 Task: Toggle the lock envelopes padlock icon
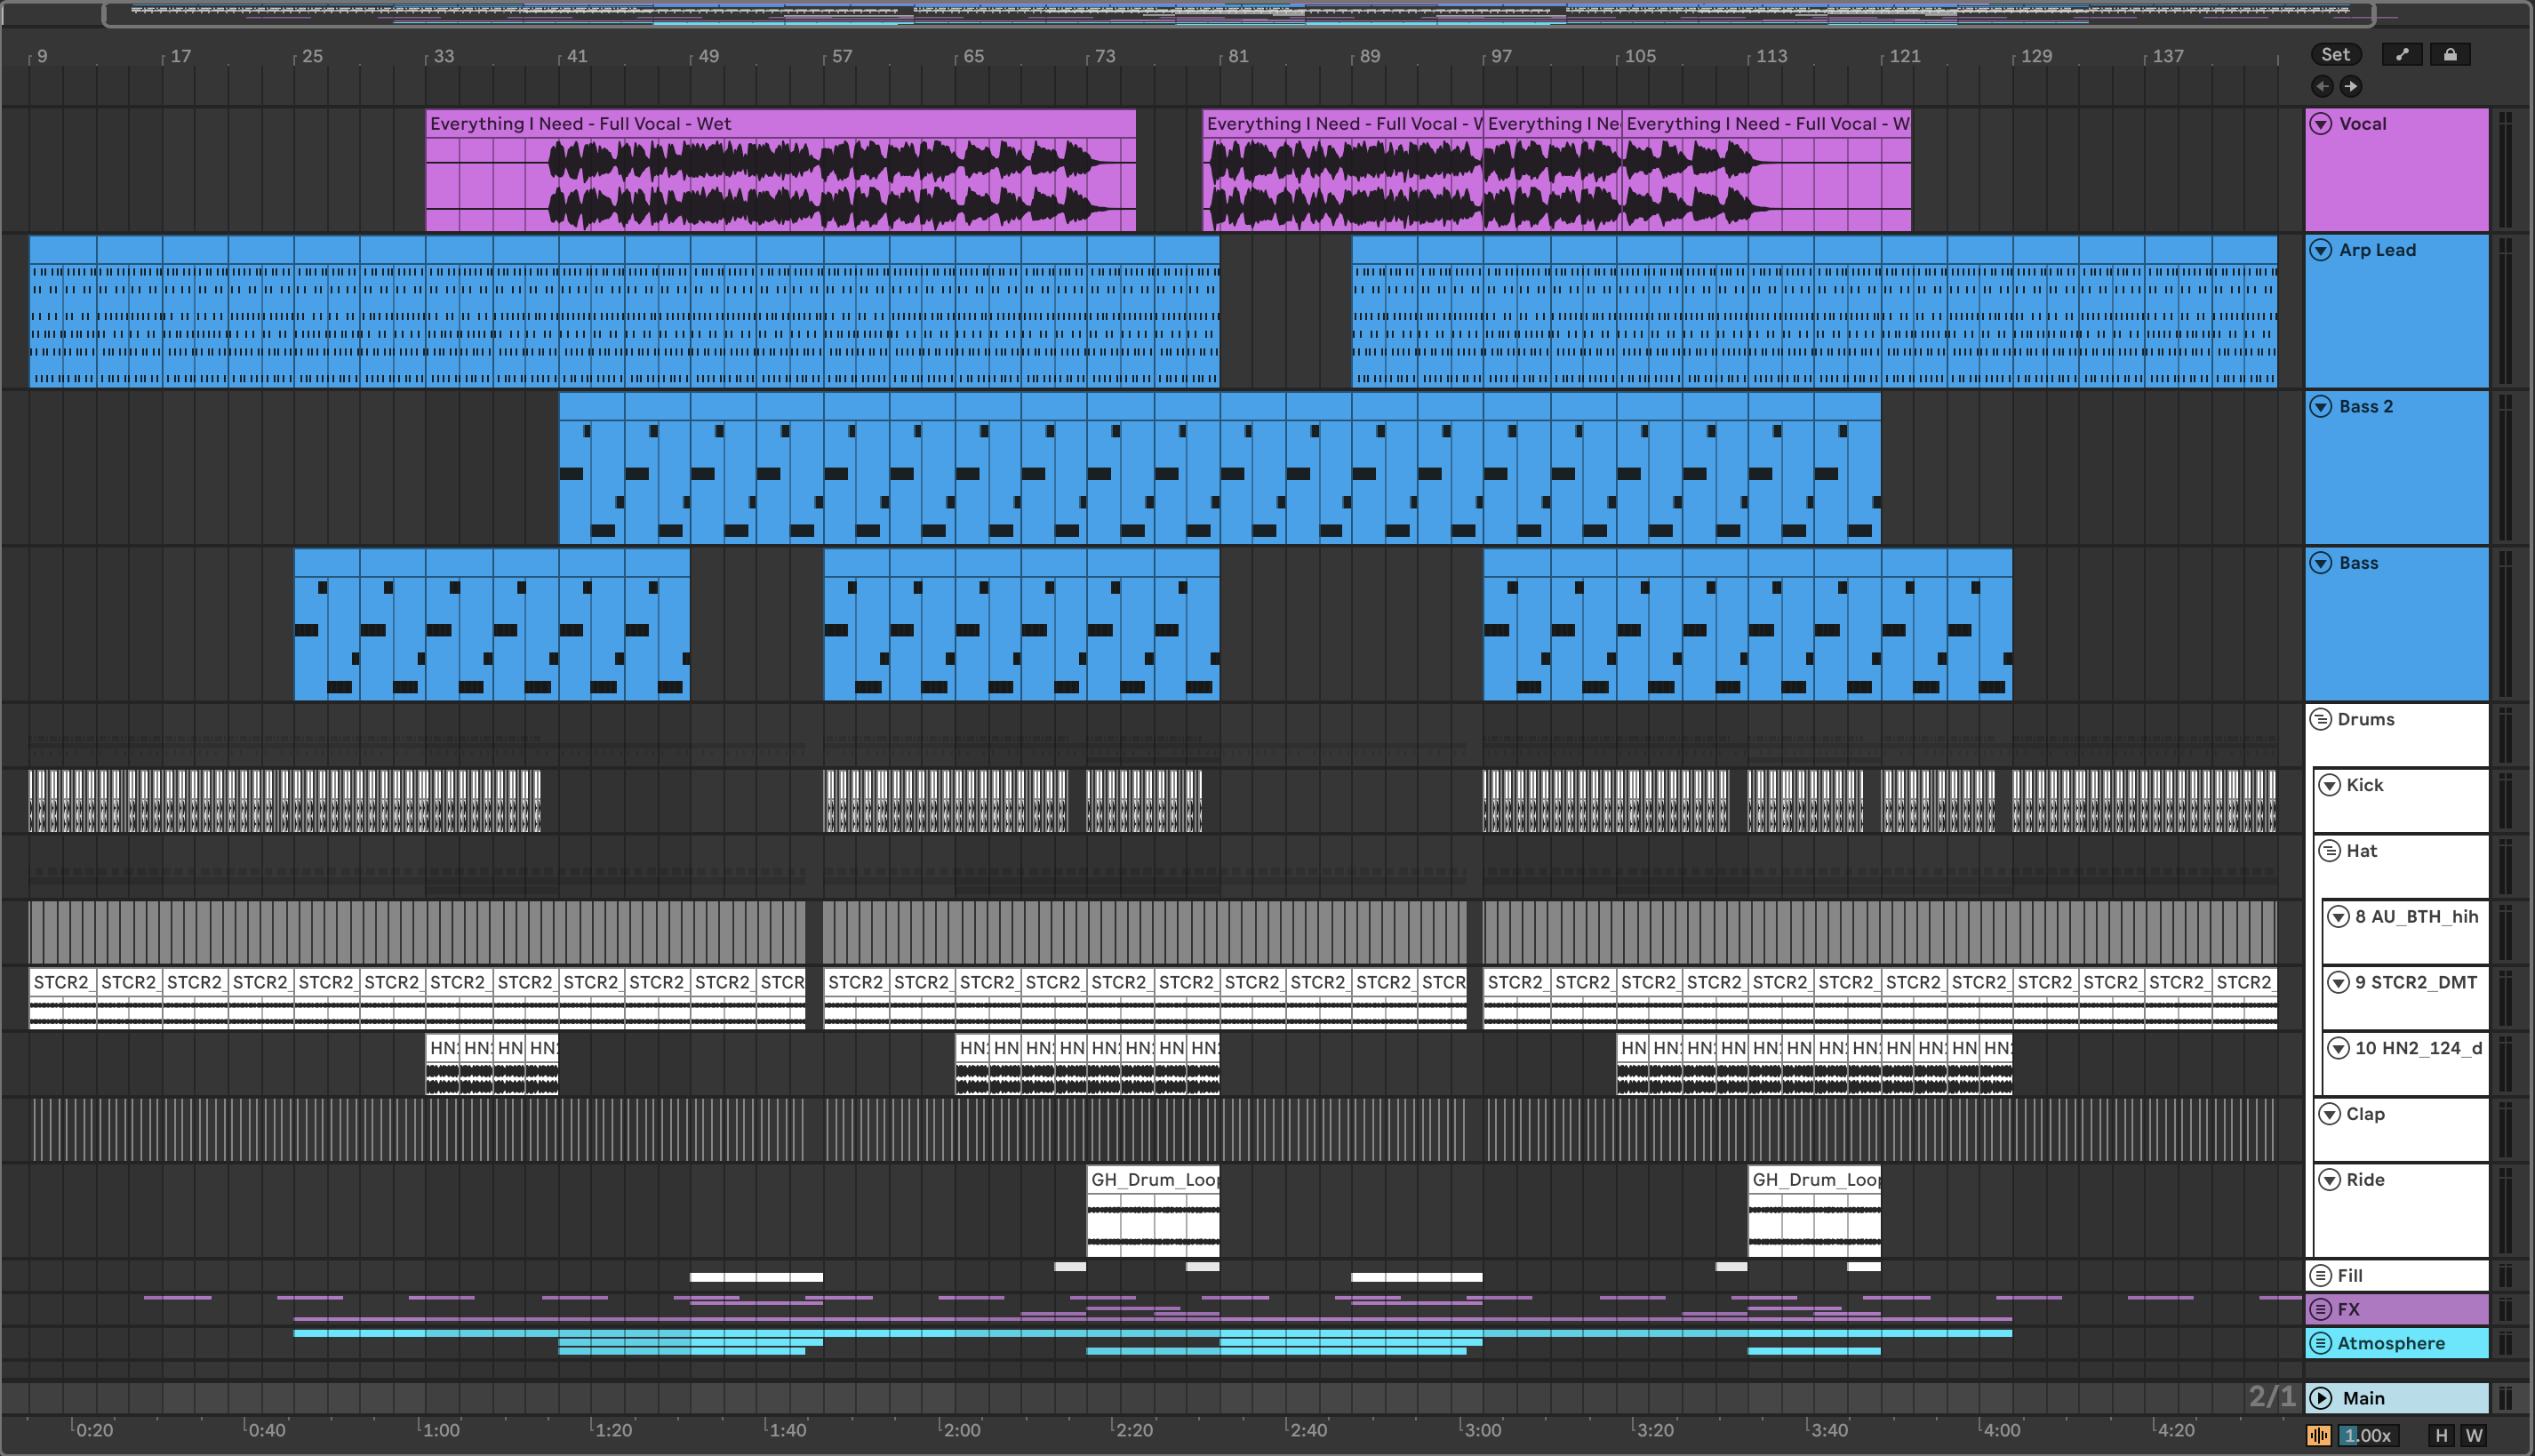tap(2449, 55)
